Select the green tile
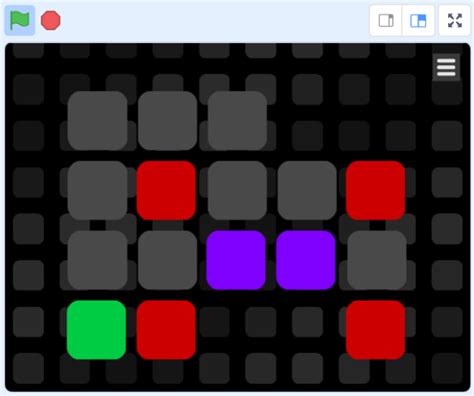474x396 pixels. pyautogui.click(x=96, y=330)
